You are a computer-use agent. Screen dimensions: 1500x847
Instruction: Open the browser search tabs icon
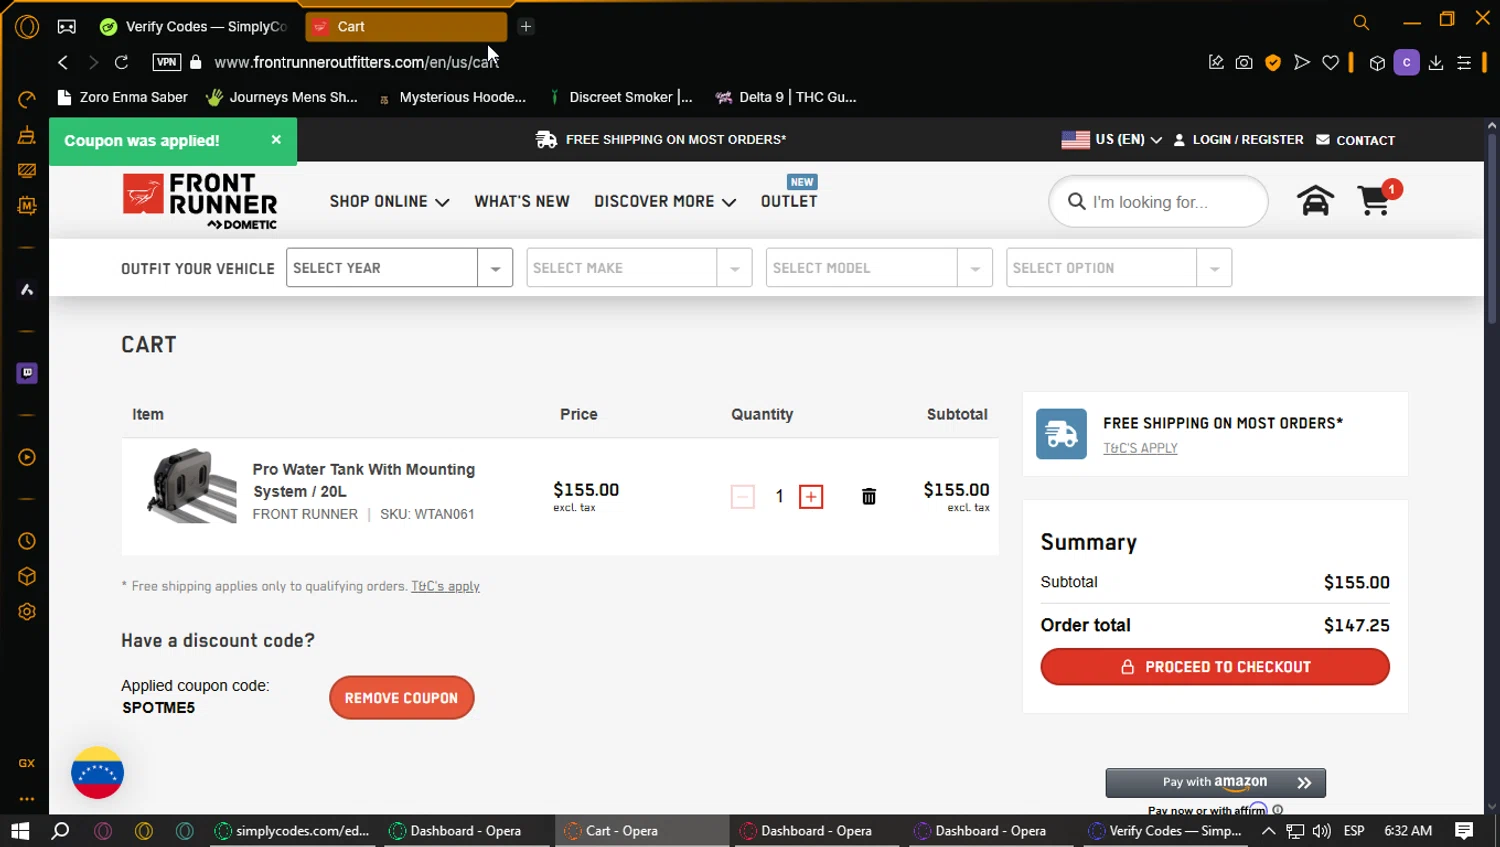pos(1361,22)
